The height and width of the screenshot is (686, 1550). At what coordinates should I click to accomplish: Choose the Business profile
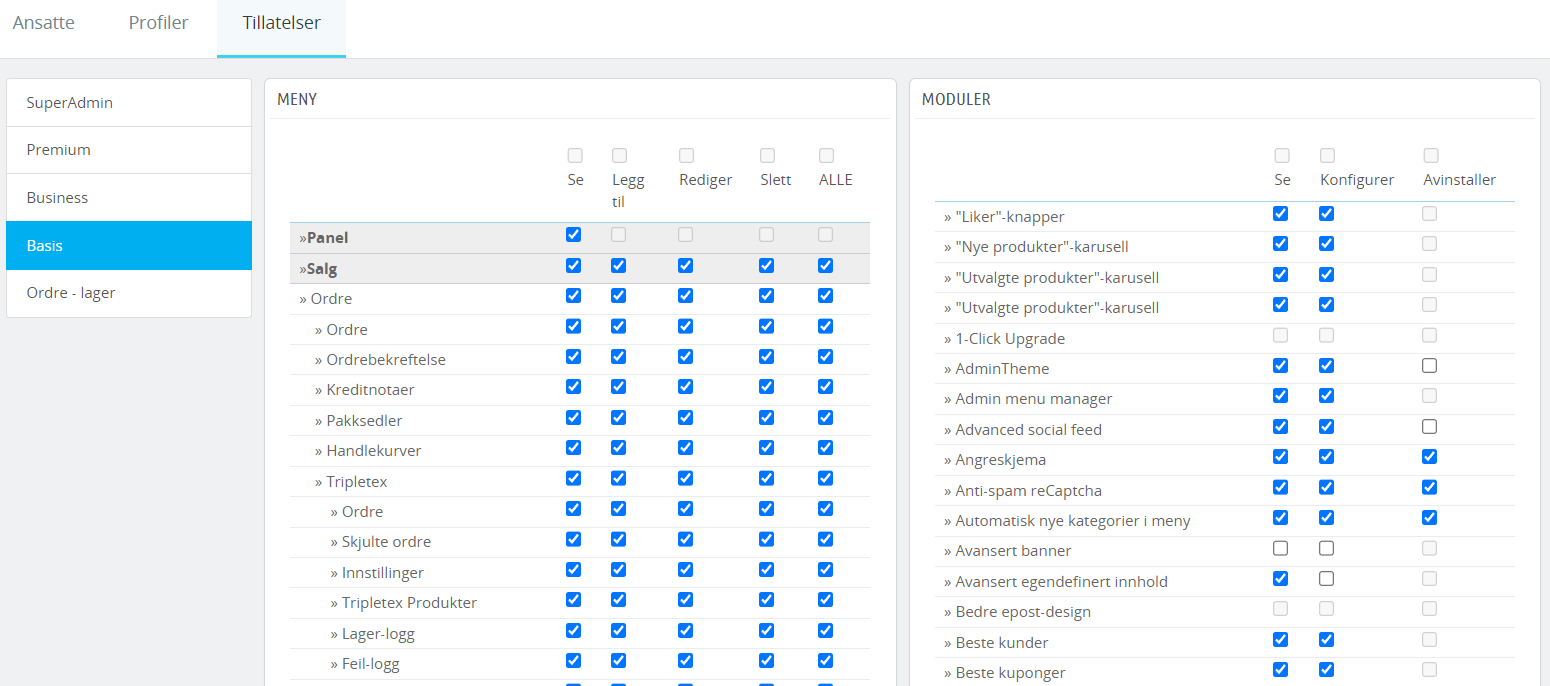(x=129, y=198)
